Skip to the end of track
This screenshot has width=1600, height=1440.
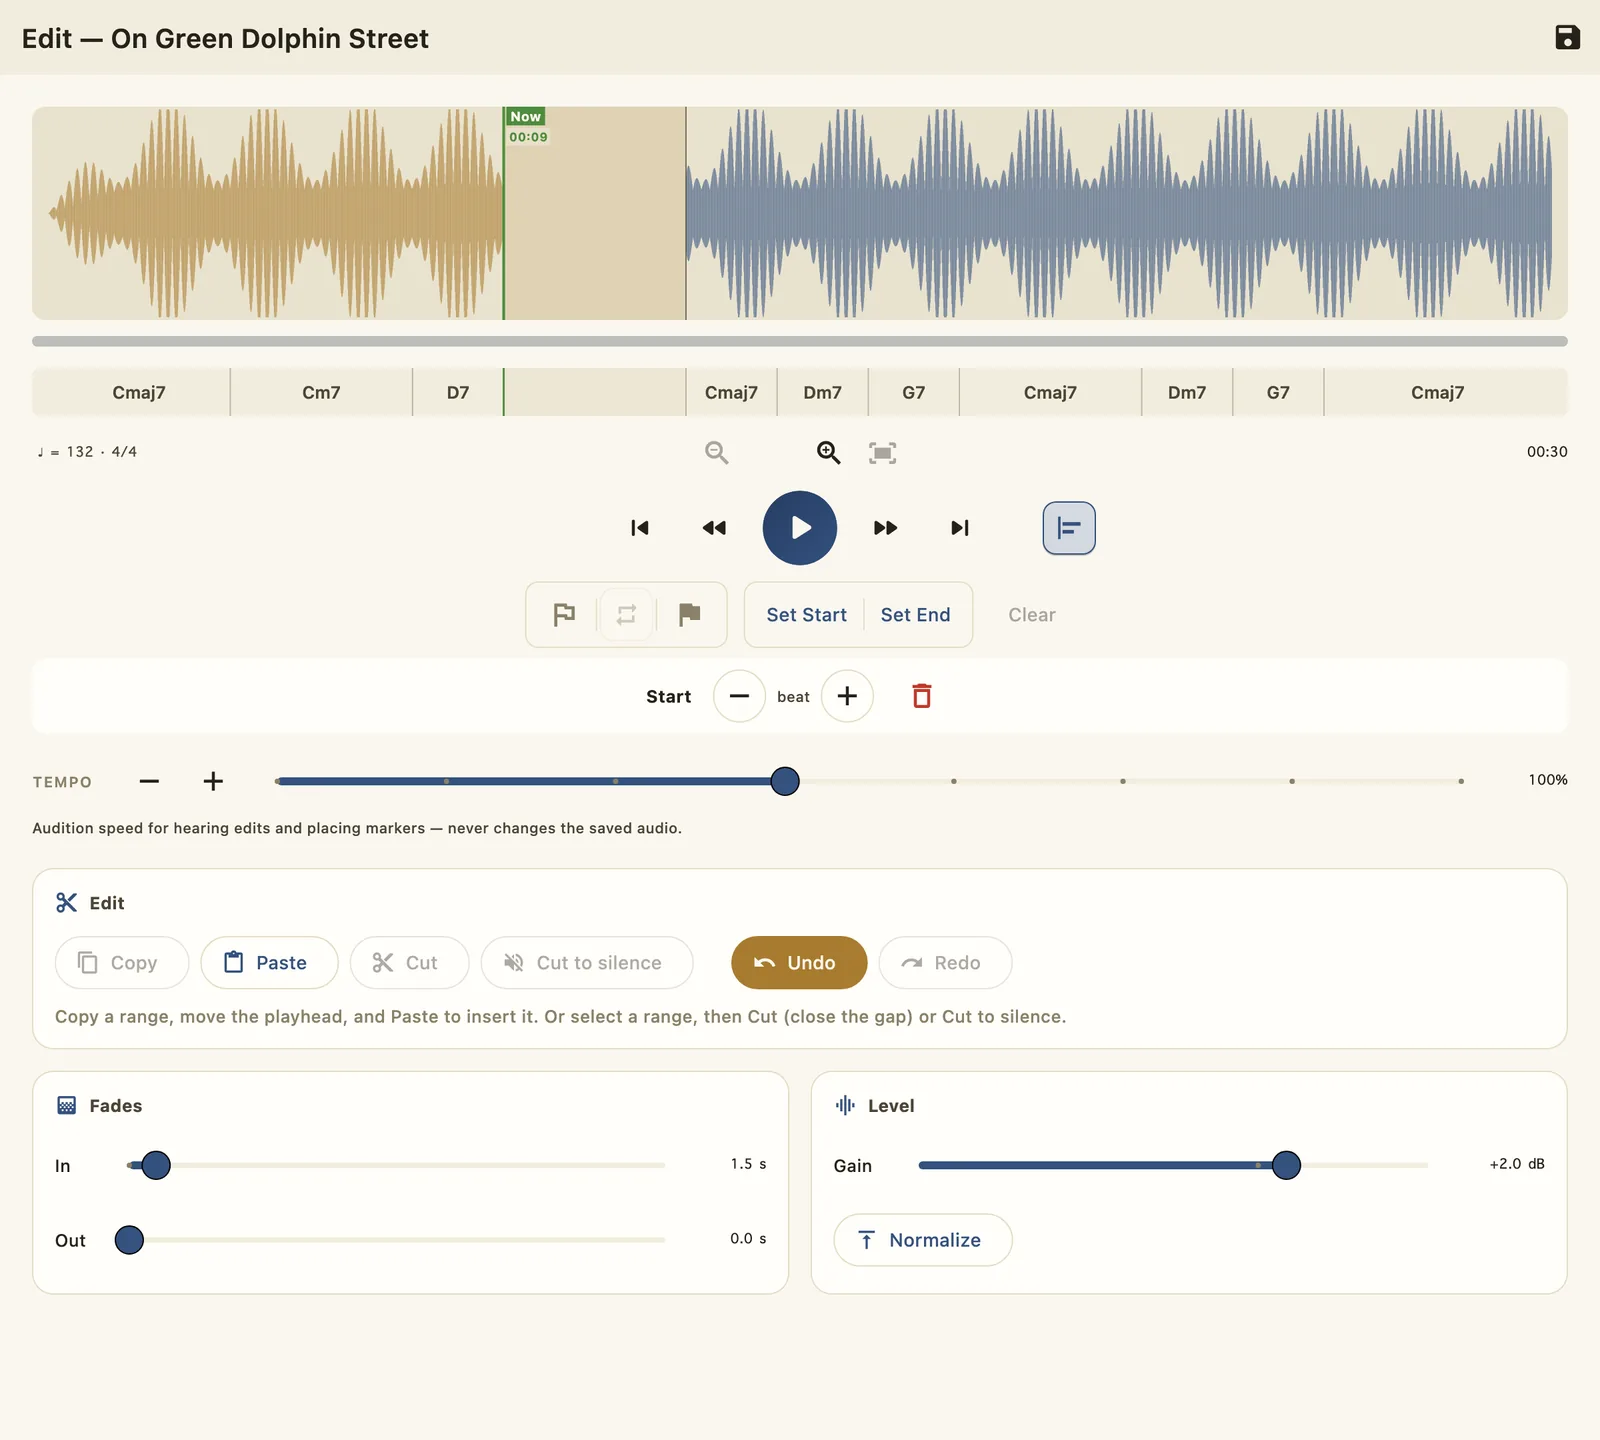[x=960, y=528]
